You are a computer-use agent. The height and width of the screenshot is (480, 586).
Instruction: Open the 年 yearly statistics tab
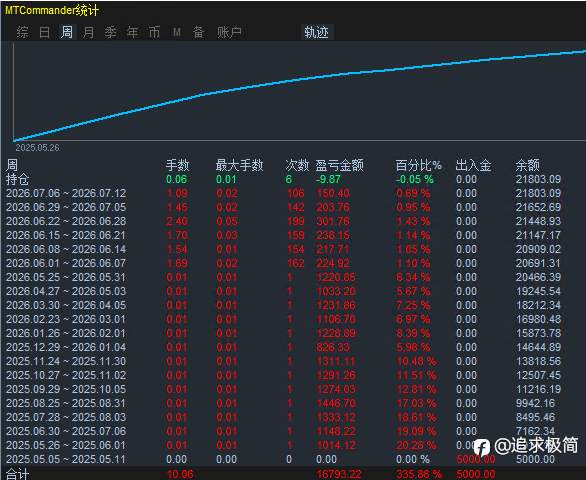[x=132, y=32]
